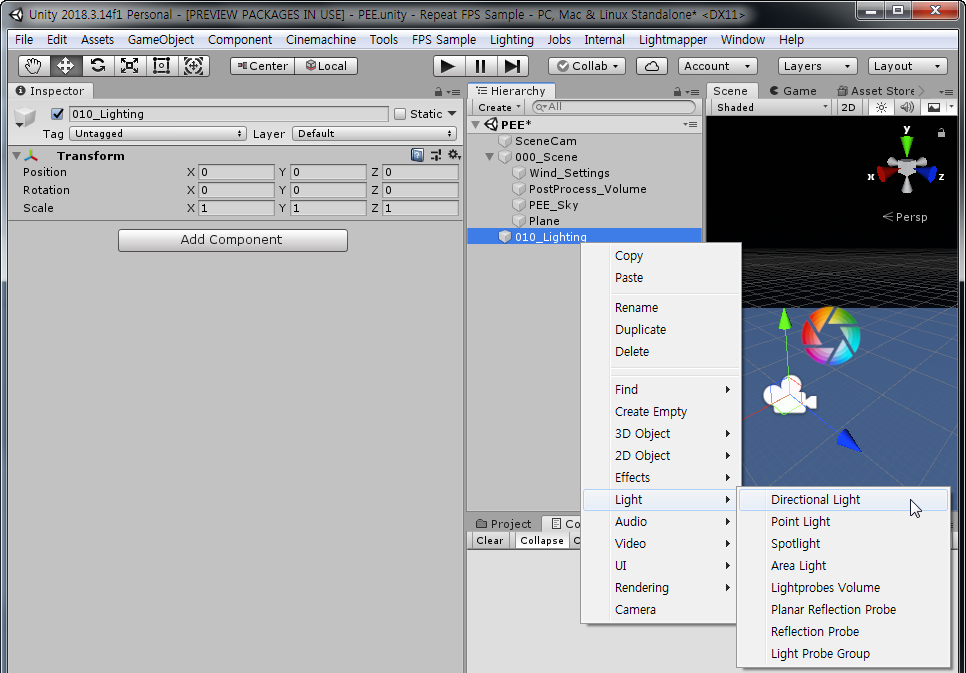Viewport: 966px width, 673px height.
Task: Toggle the Inspector lock icon
Action: tap(439, 92)
